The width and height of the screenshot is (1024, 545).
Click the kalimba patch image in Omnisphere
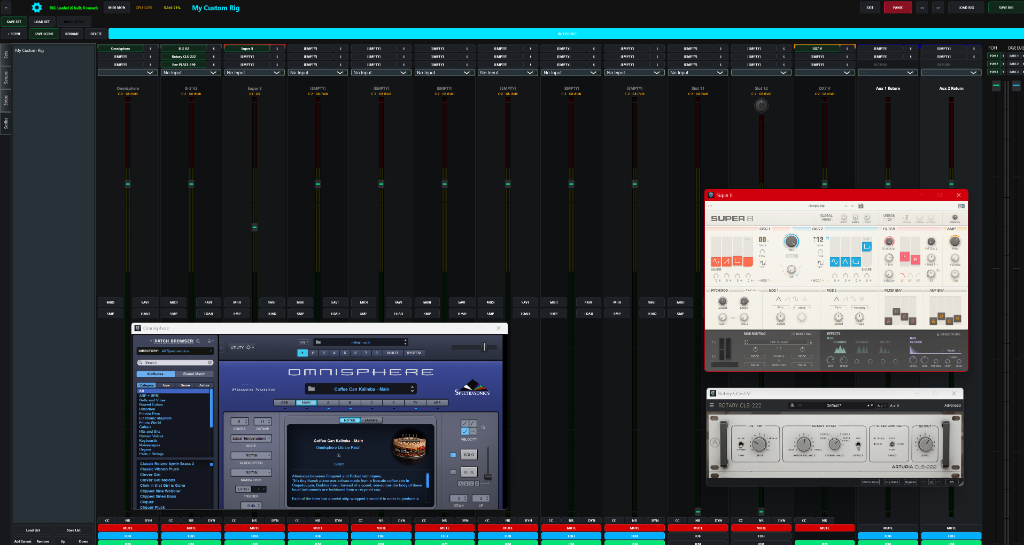coord(409,447)
